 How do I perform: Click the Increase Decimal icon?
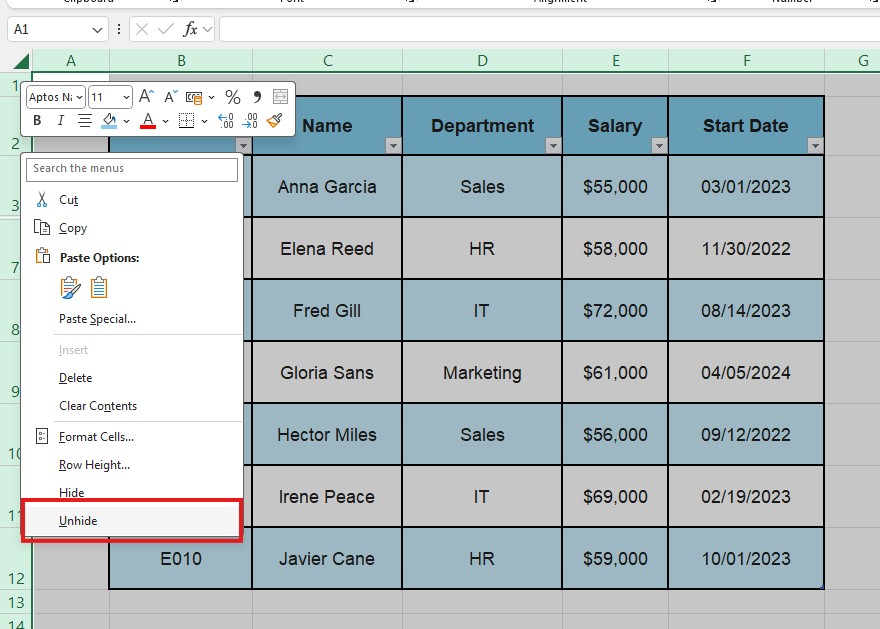[x=225, y=120]
